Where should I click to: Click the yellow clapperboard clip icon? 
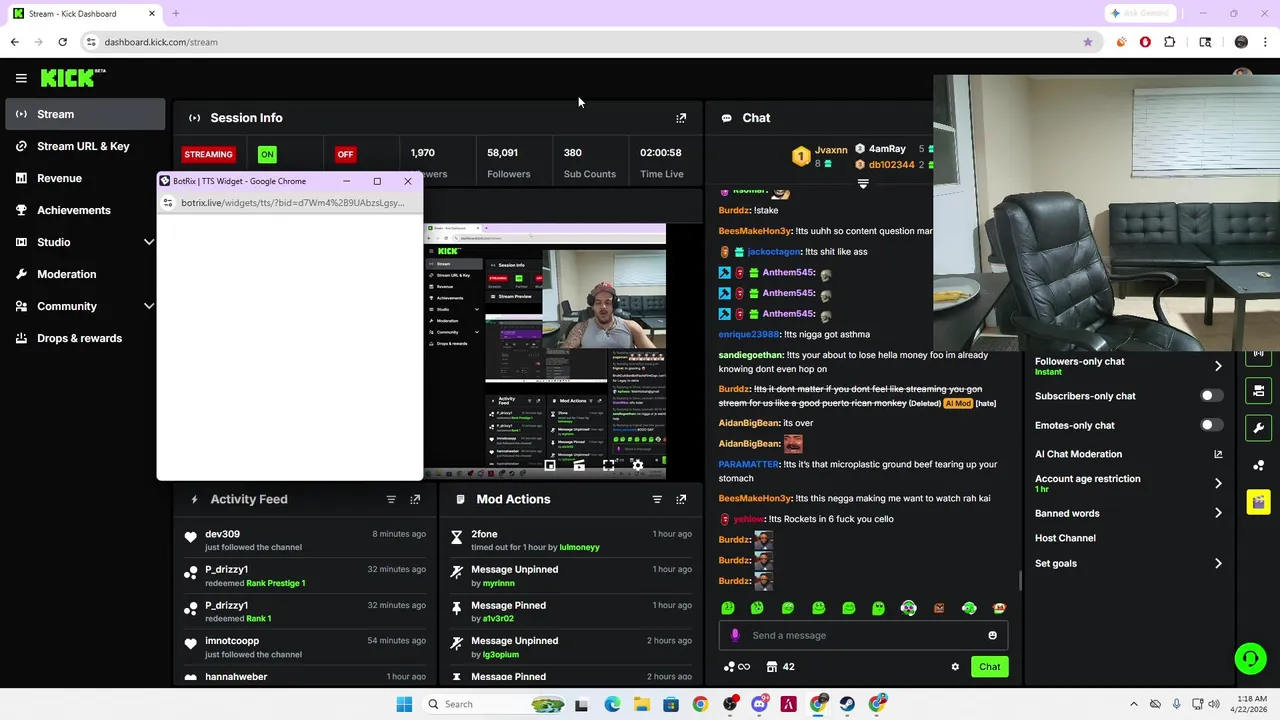coord(1258,502)
